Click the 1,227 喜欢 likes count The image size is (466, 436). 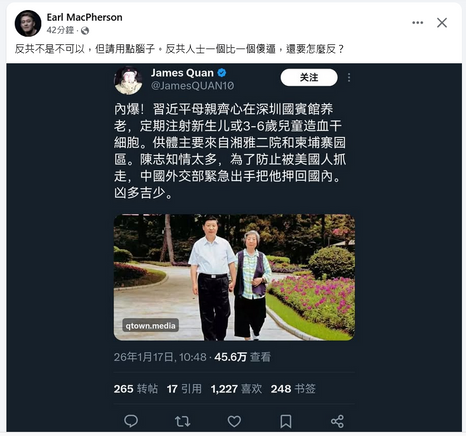[236, 389]
